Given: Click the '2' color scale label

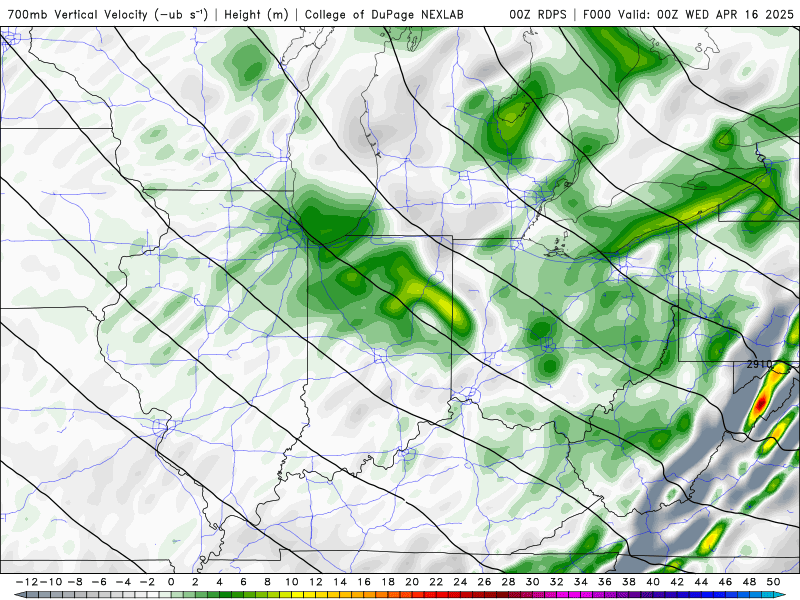Looking at the screenshot, I should 195,582.
